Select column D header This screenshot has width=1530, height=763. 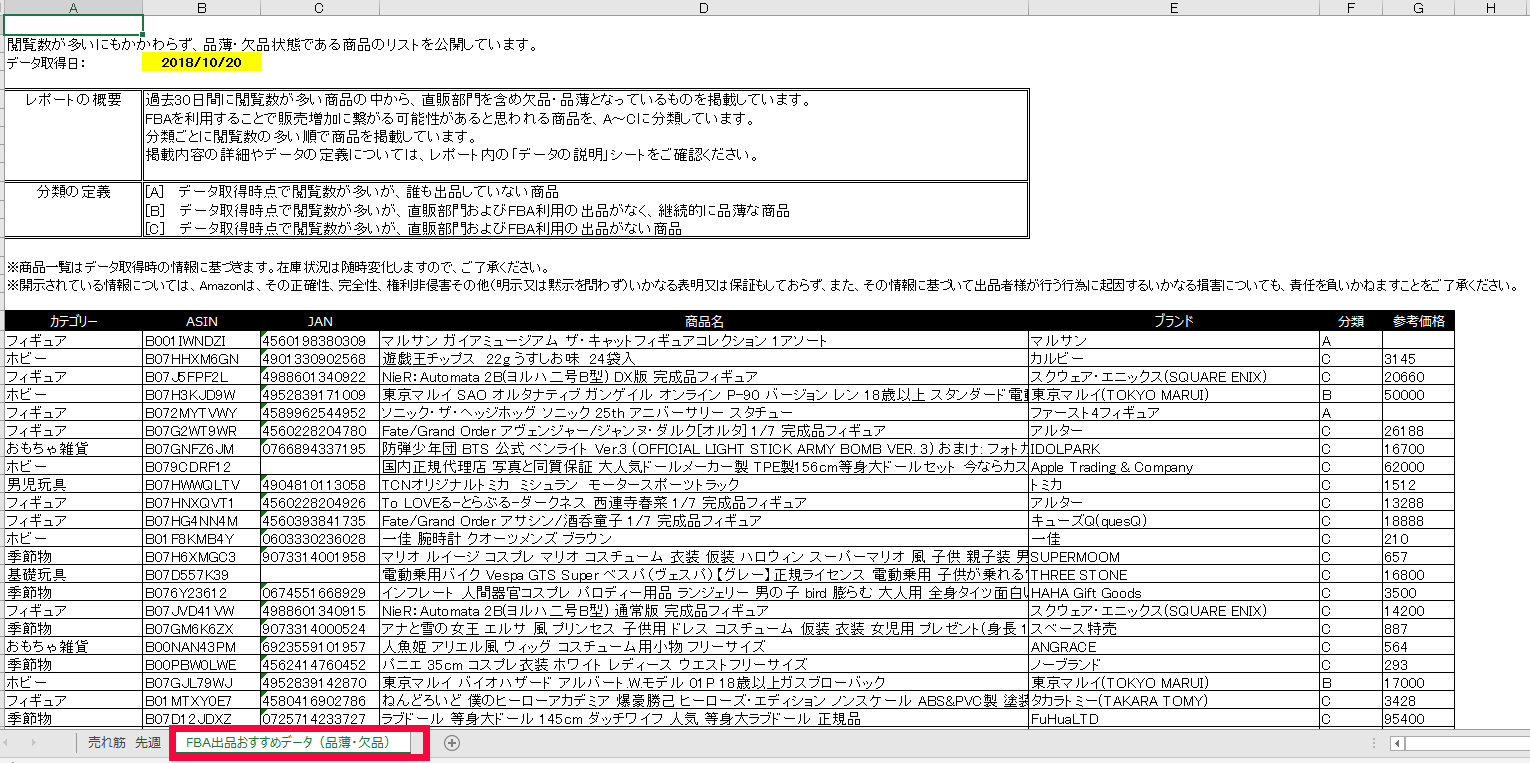click(704, 8)
